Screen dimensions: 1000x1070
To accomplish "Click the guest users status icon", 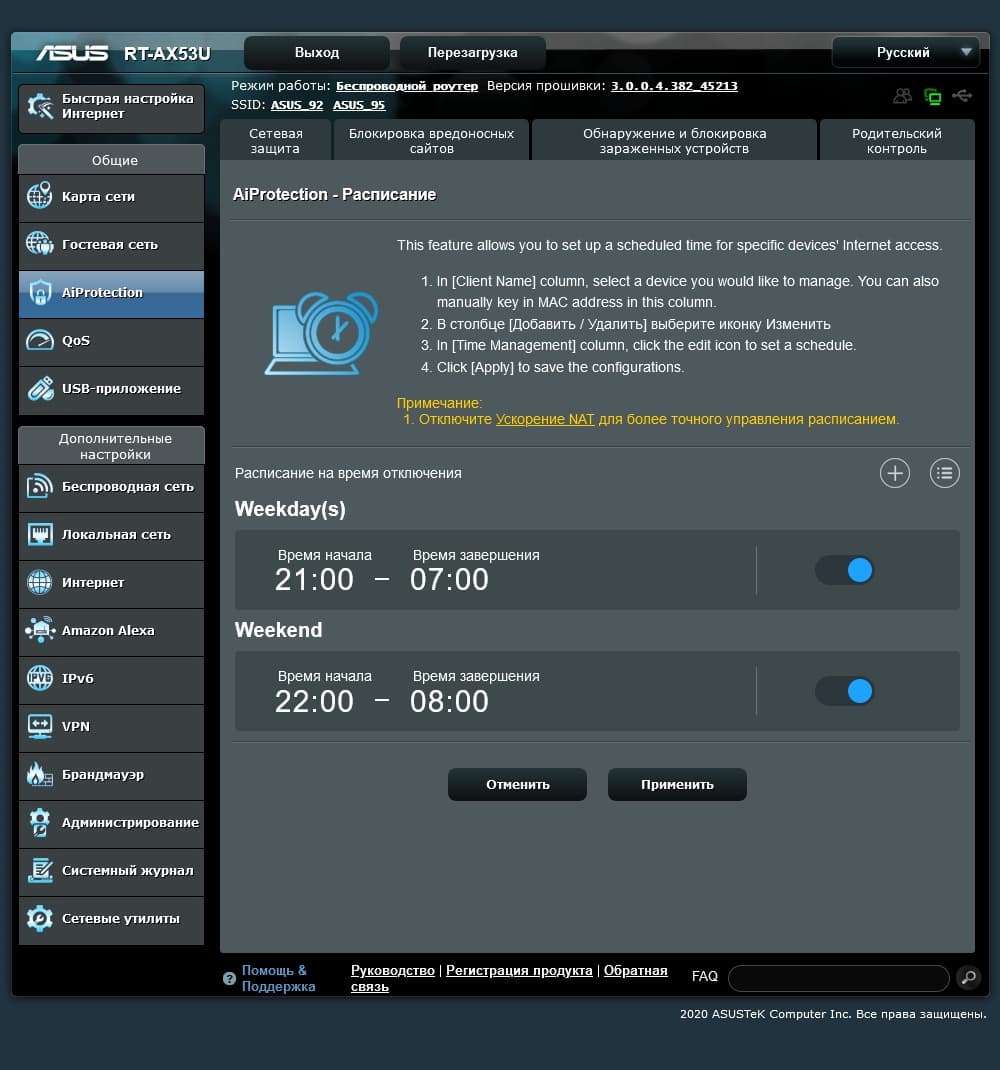I will coord(902,96).
